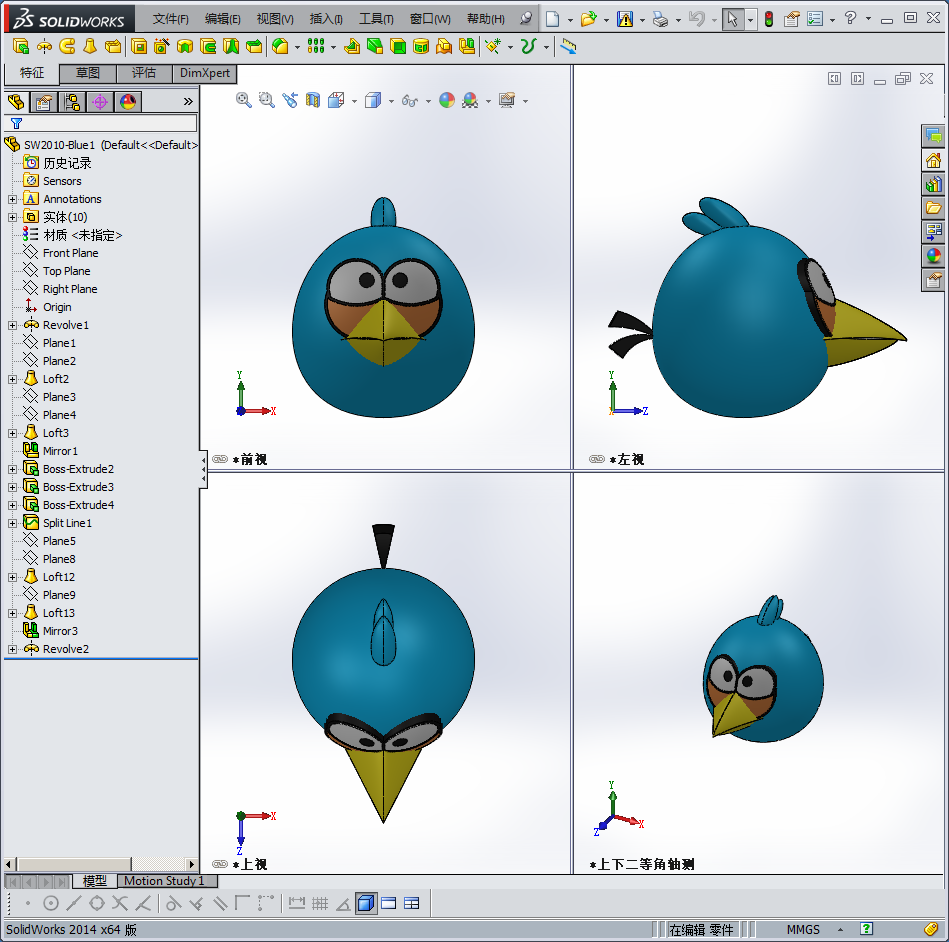Select the Extruded Cut tool

tap(139, 46)
